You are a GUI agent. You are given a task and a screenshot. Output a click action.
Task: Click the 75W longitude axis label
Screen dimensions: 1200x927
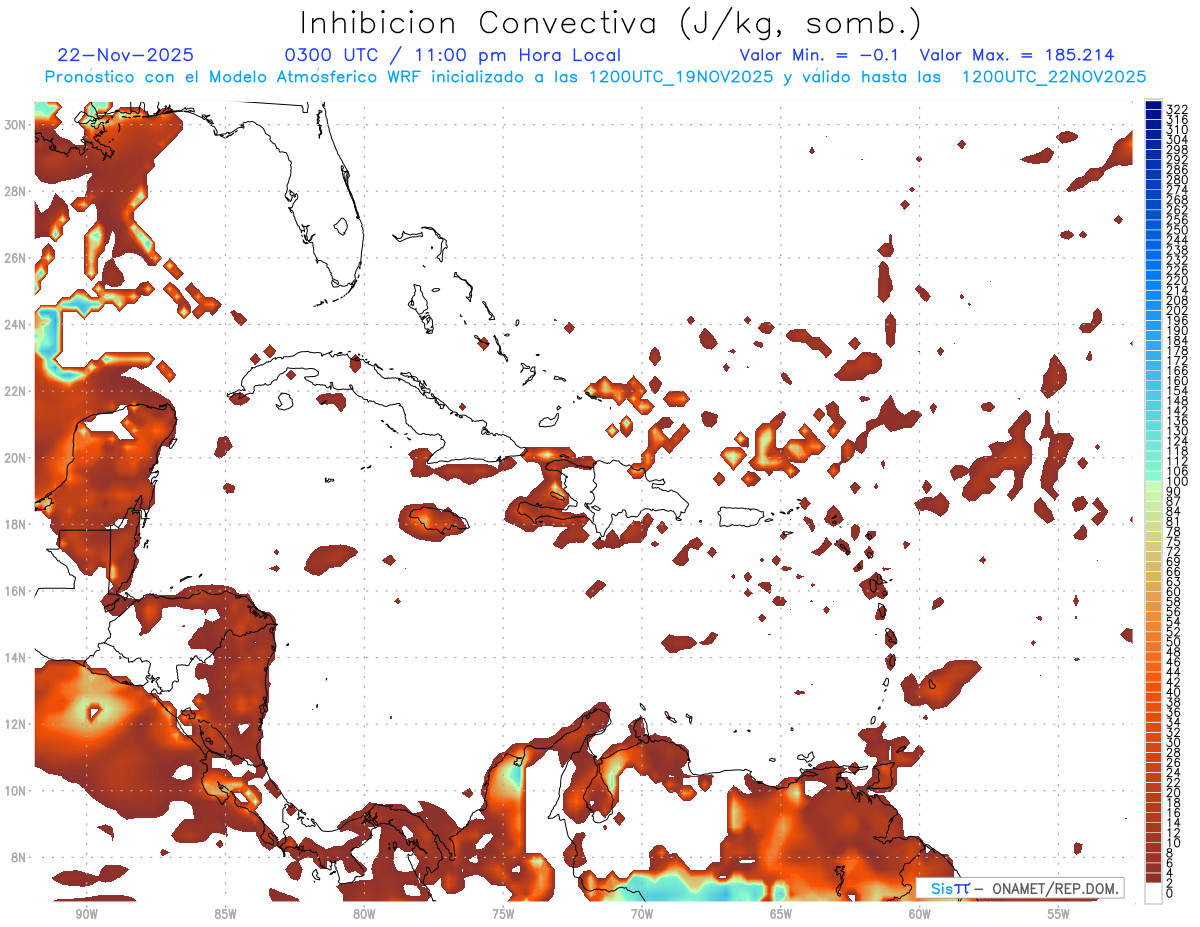503,913
